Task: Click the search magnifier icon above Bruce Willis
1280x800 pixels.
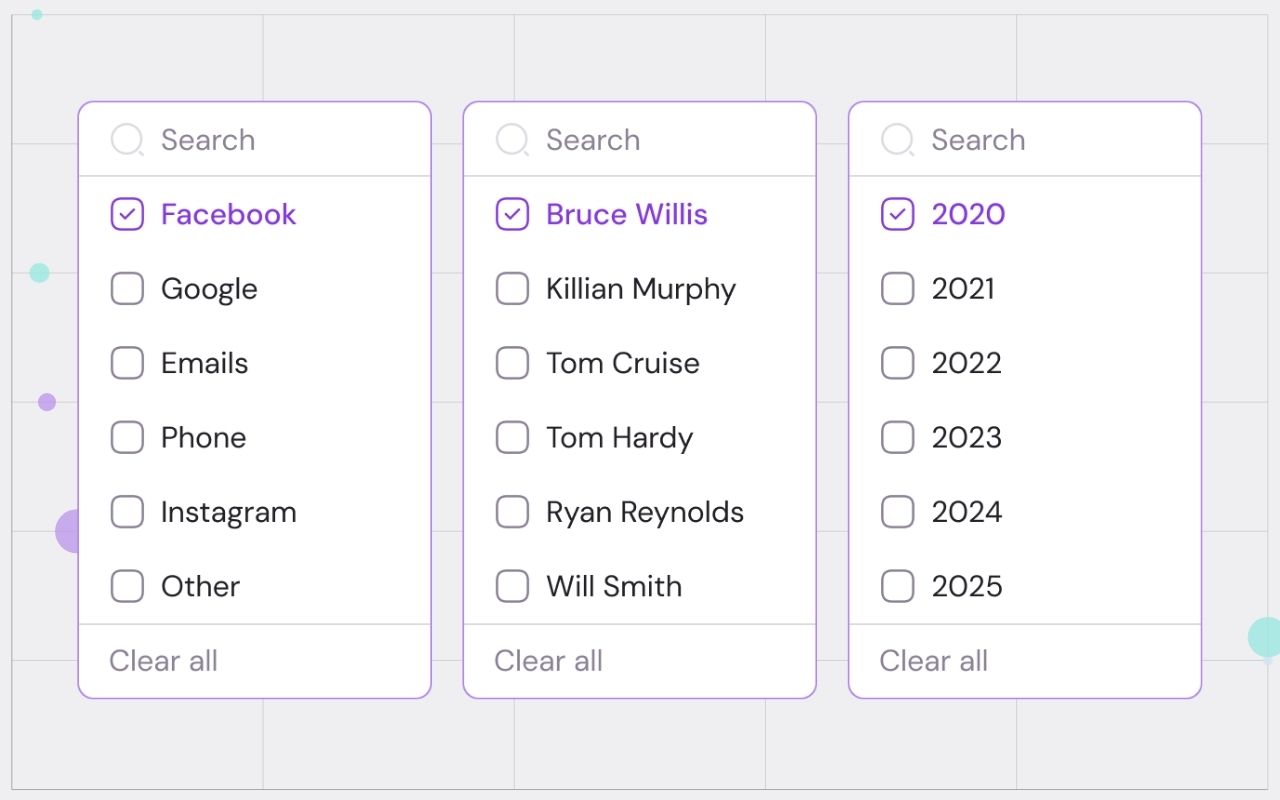Action: (x=512, y=140)
